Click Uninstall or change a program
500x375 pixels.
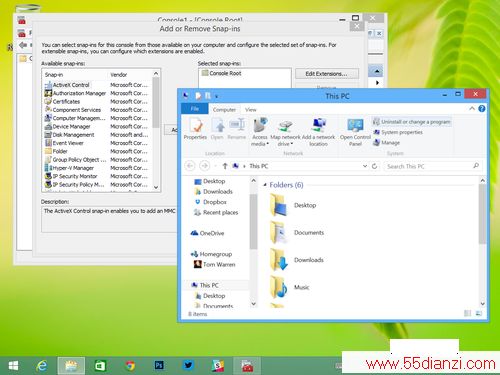point(412,122)
